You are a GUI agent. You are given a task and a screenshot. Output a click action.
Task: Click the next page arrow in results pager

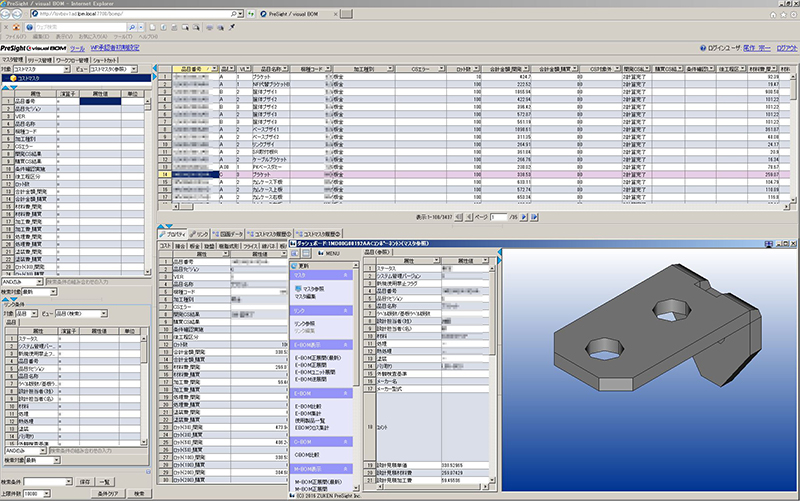pos(523,217)
